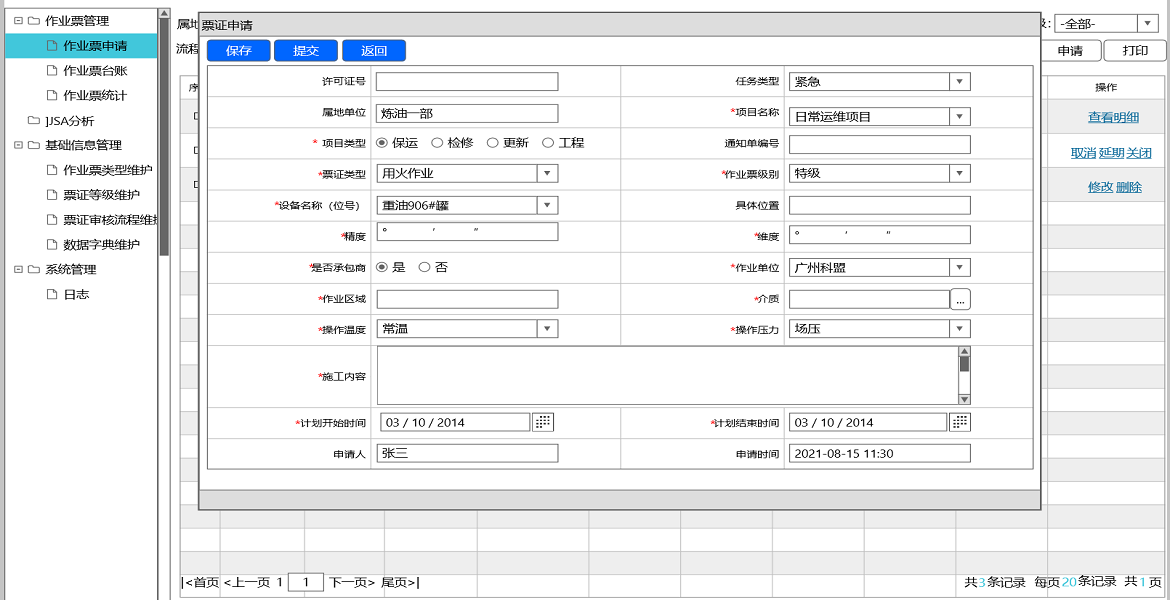
Task: Open 项目名称 dropdown showing 日常运维项目
Action: click(x=879, y=116)
